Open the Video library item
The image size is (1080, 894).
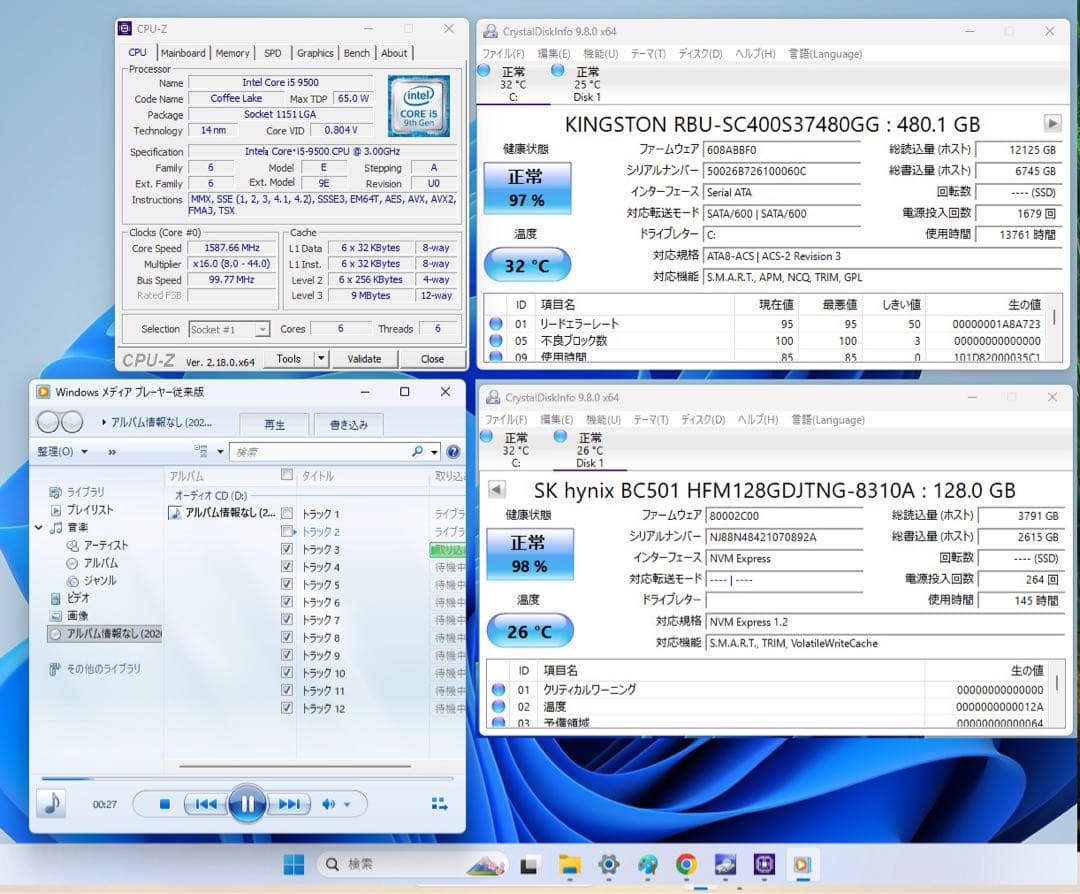coord(70,598)
